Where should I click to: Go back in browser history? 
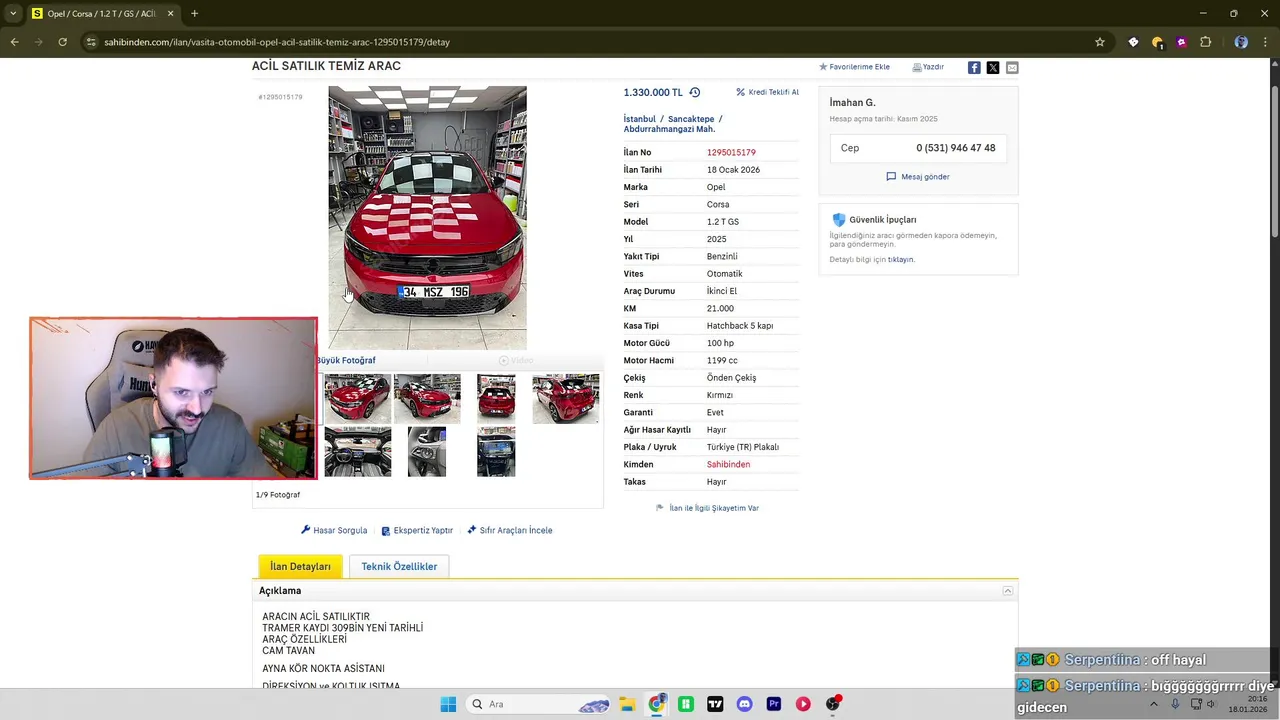pos(14,42)
